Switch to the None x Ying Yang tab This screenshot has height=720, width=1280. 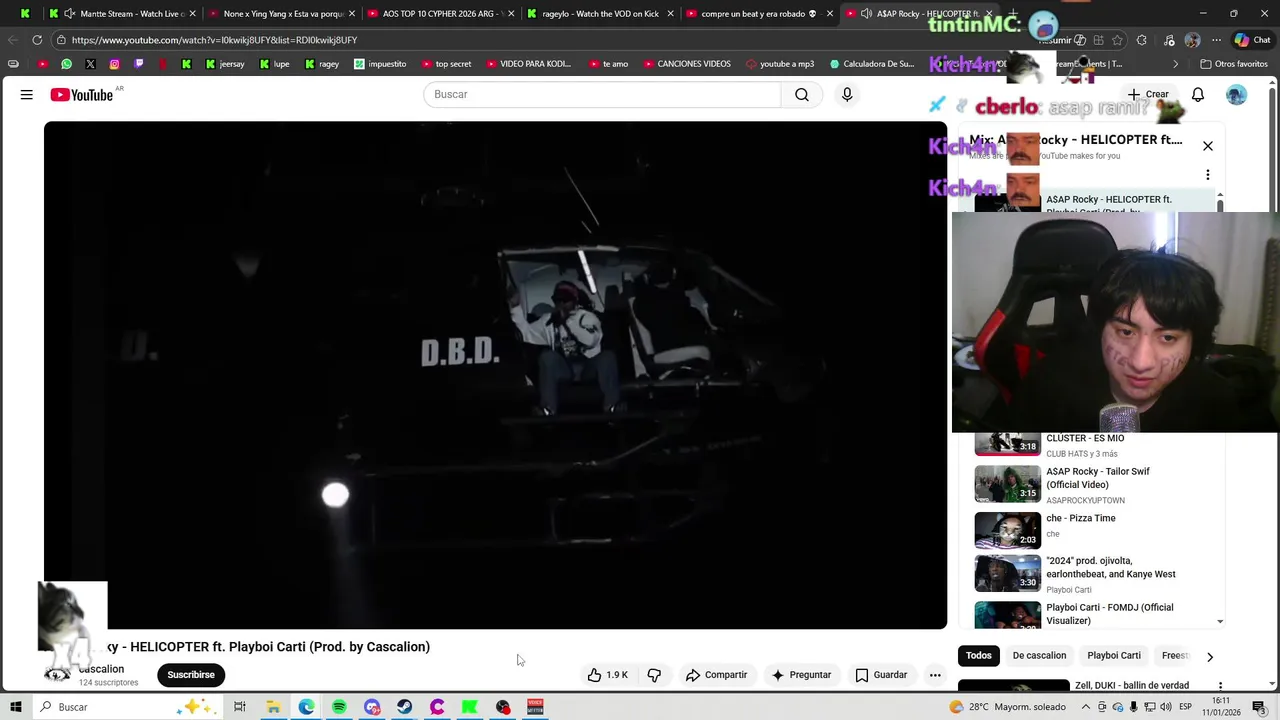(x=283, y=14)
